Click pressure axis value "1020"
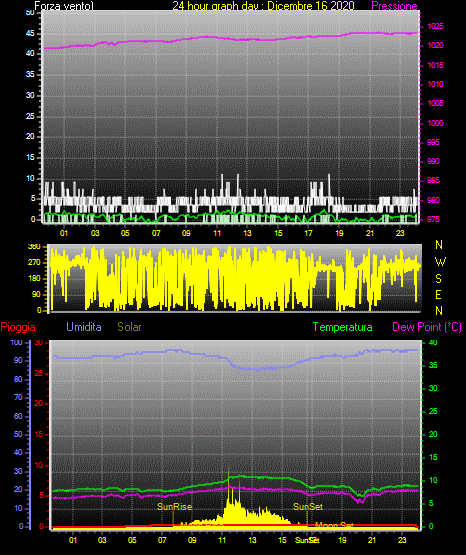466x555 pixels. pos(435,45)
